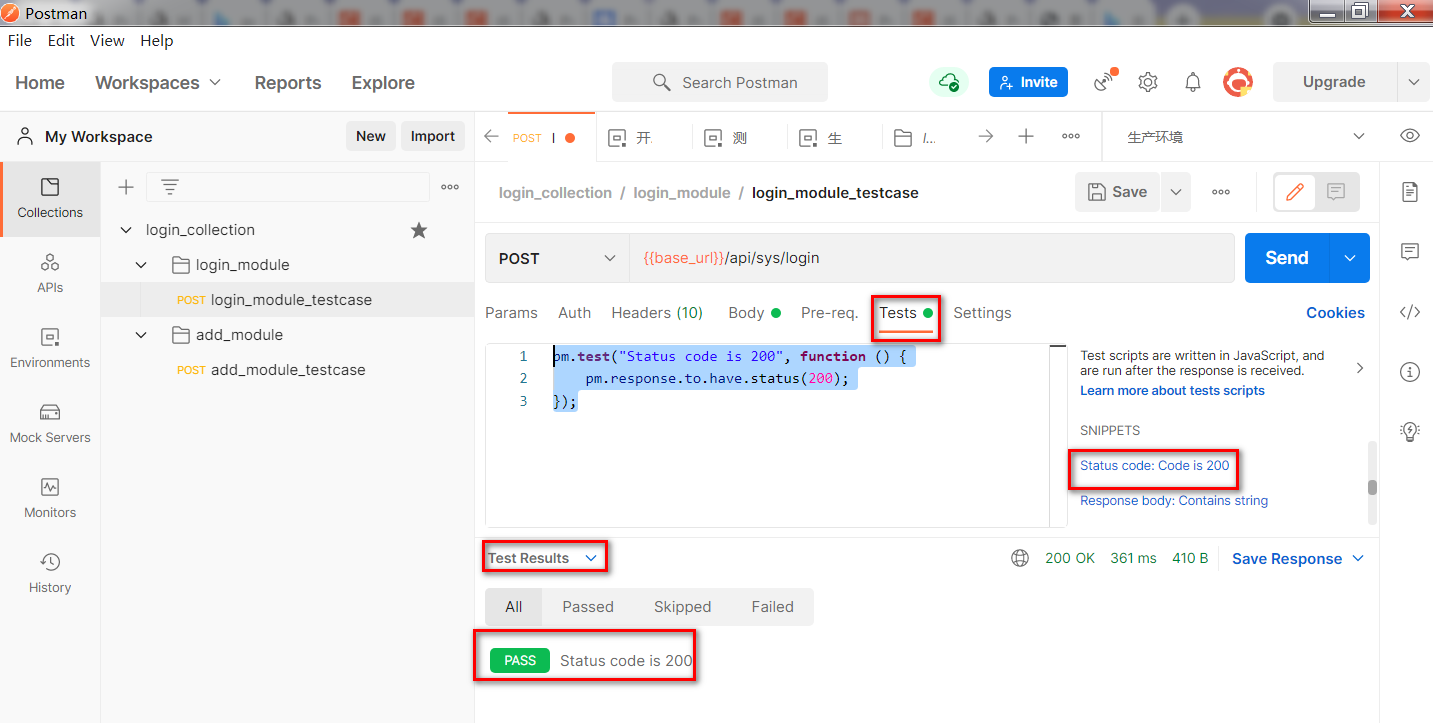1433x723 pixels.
Task: Collapse the snippets help panel arrow
Action: pyautogui.click(x=1359, y=368)
